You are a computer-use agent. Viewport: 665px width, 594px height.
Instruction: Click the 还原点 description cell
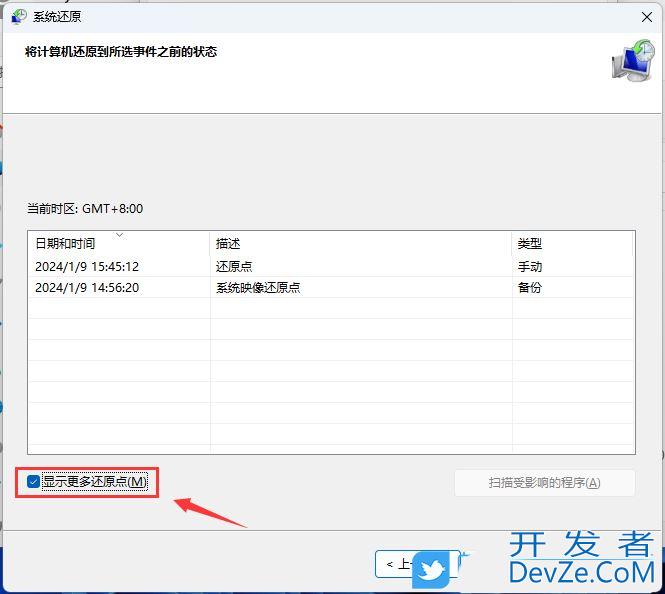[234, 266]
